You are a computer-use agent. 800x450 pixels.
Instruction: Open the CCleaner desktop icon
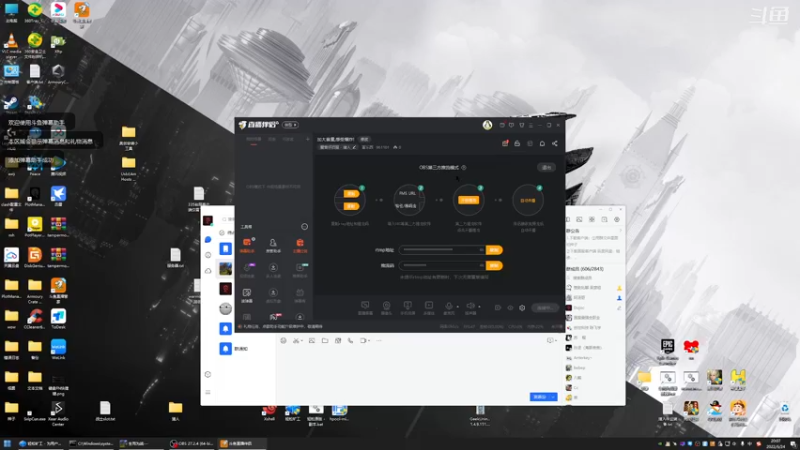pos(35,319)
